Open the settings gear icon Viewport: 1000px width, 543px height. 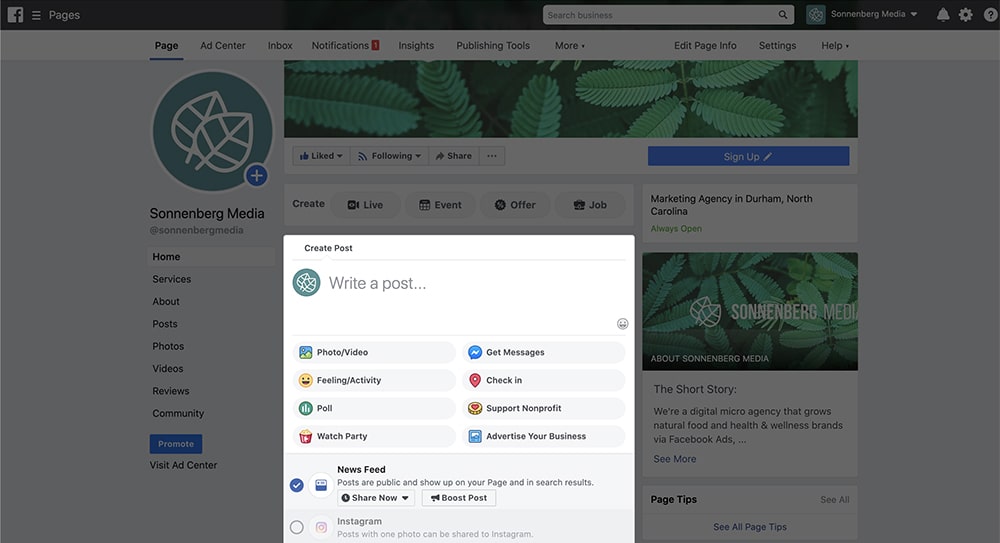[965, 15]
